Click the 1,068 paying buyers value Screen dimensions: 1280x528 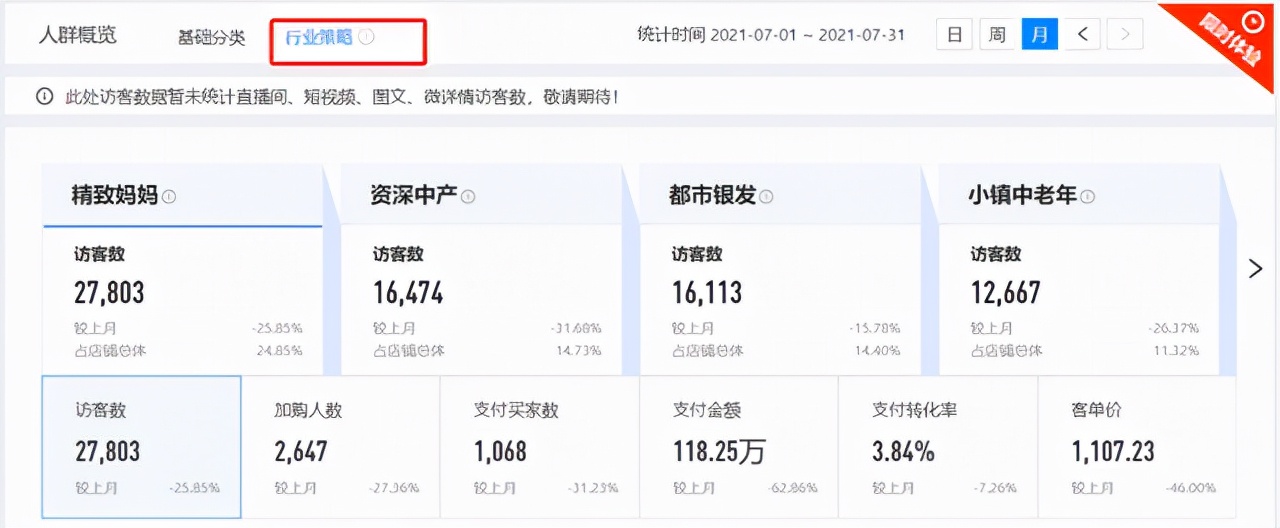(x=500, y=451)
